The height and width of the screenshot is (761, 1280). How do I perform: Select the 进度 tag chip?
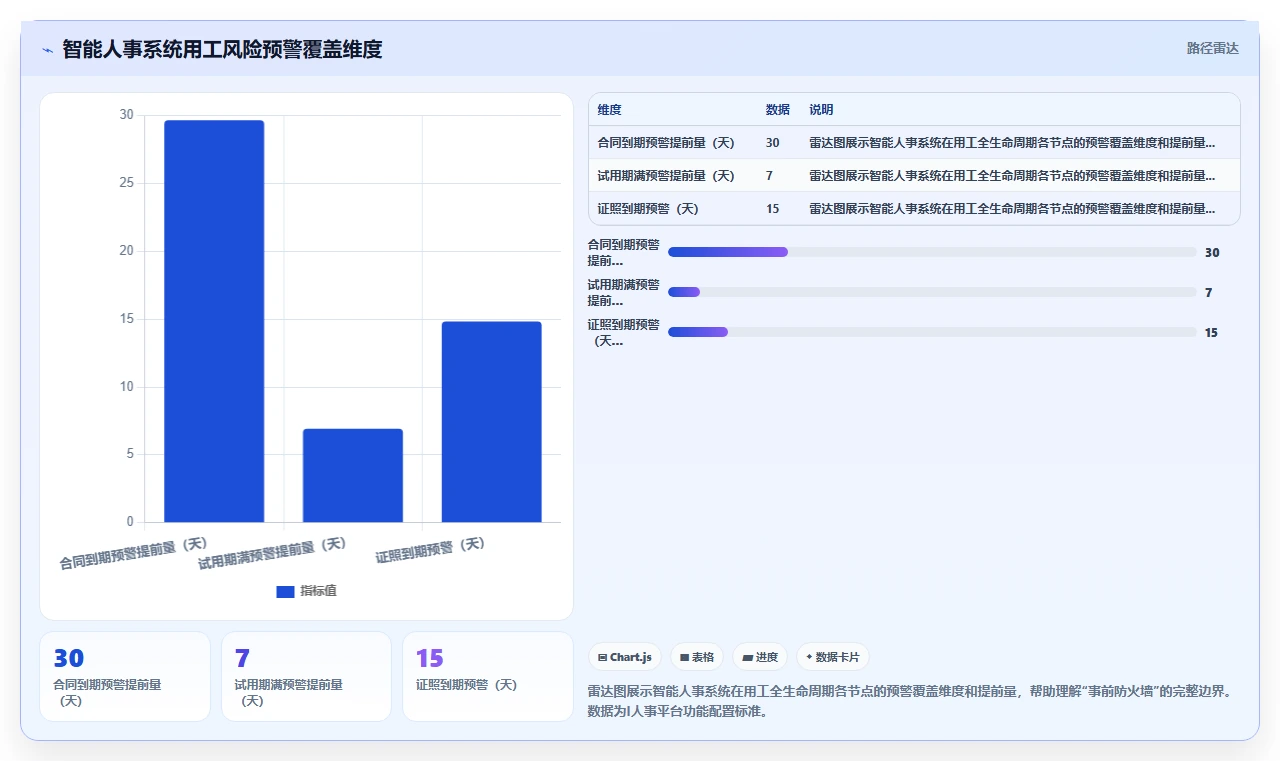pos(760,657)
